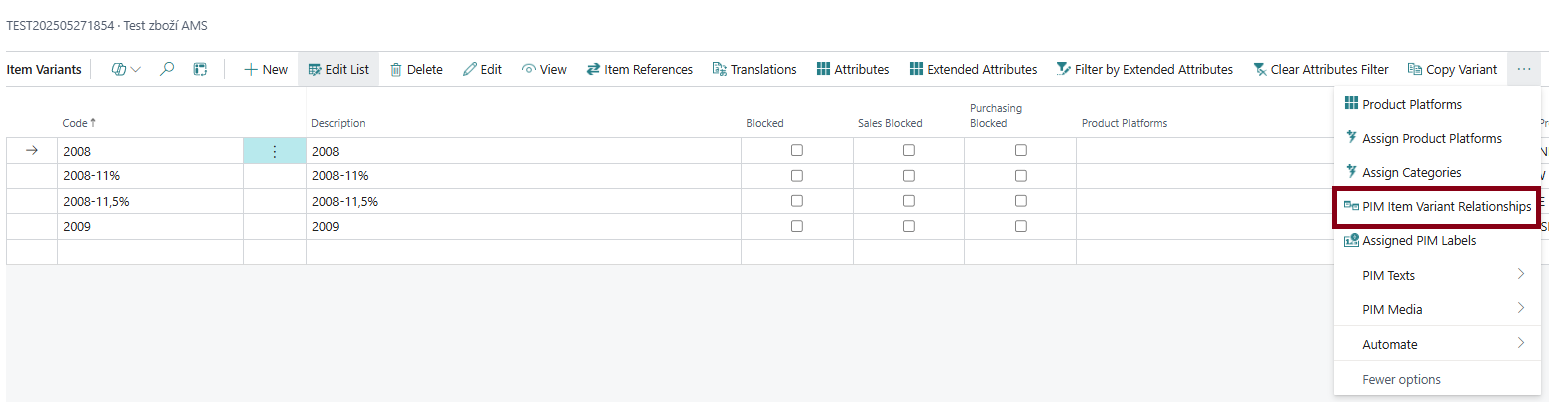Click the Edit pencil action

tap(482, 69)
